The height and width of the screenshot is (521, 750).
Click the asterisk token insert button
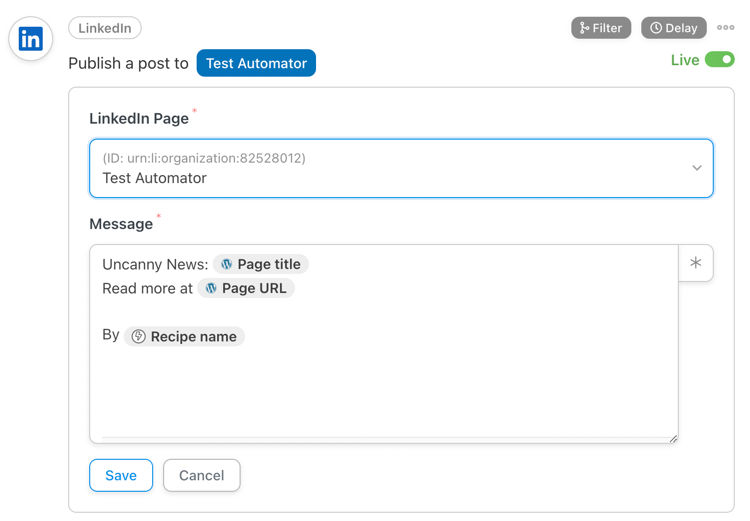(x=696, y=263)
